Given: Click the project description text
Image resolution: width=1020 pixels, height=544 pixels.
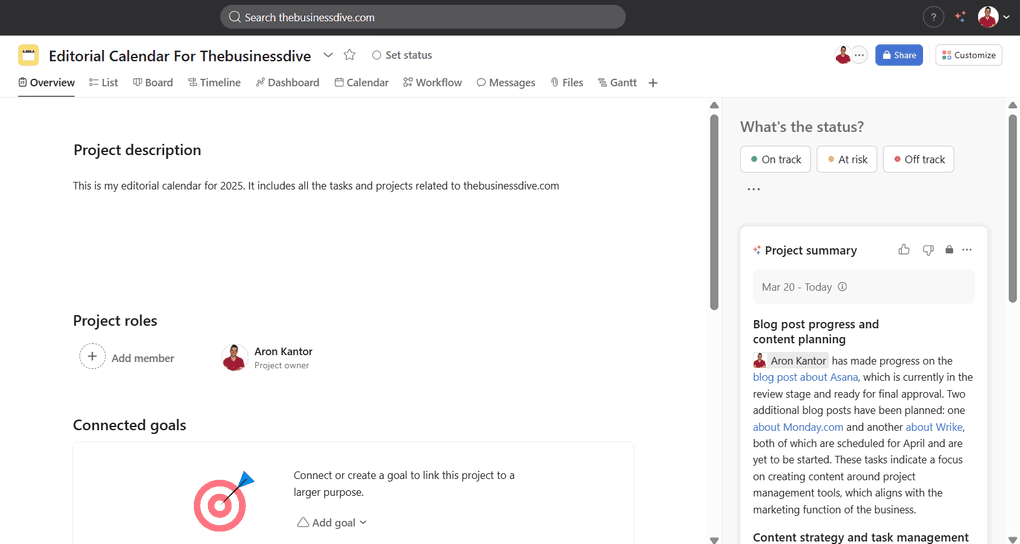Looking at the screenshot, I should click(316, 186).
